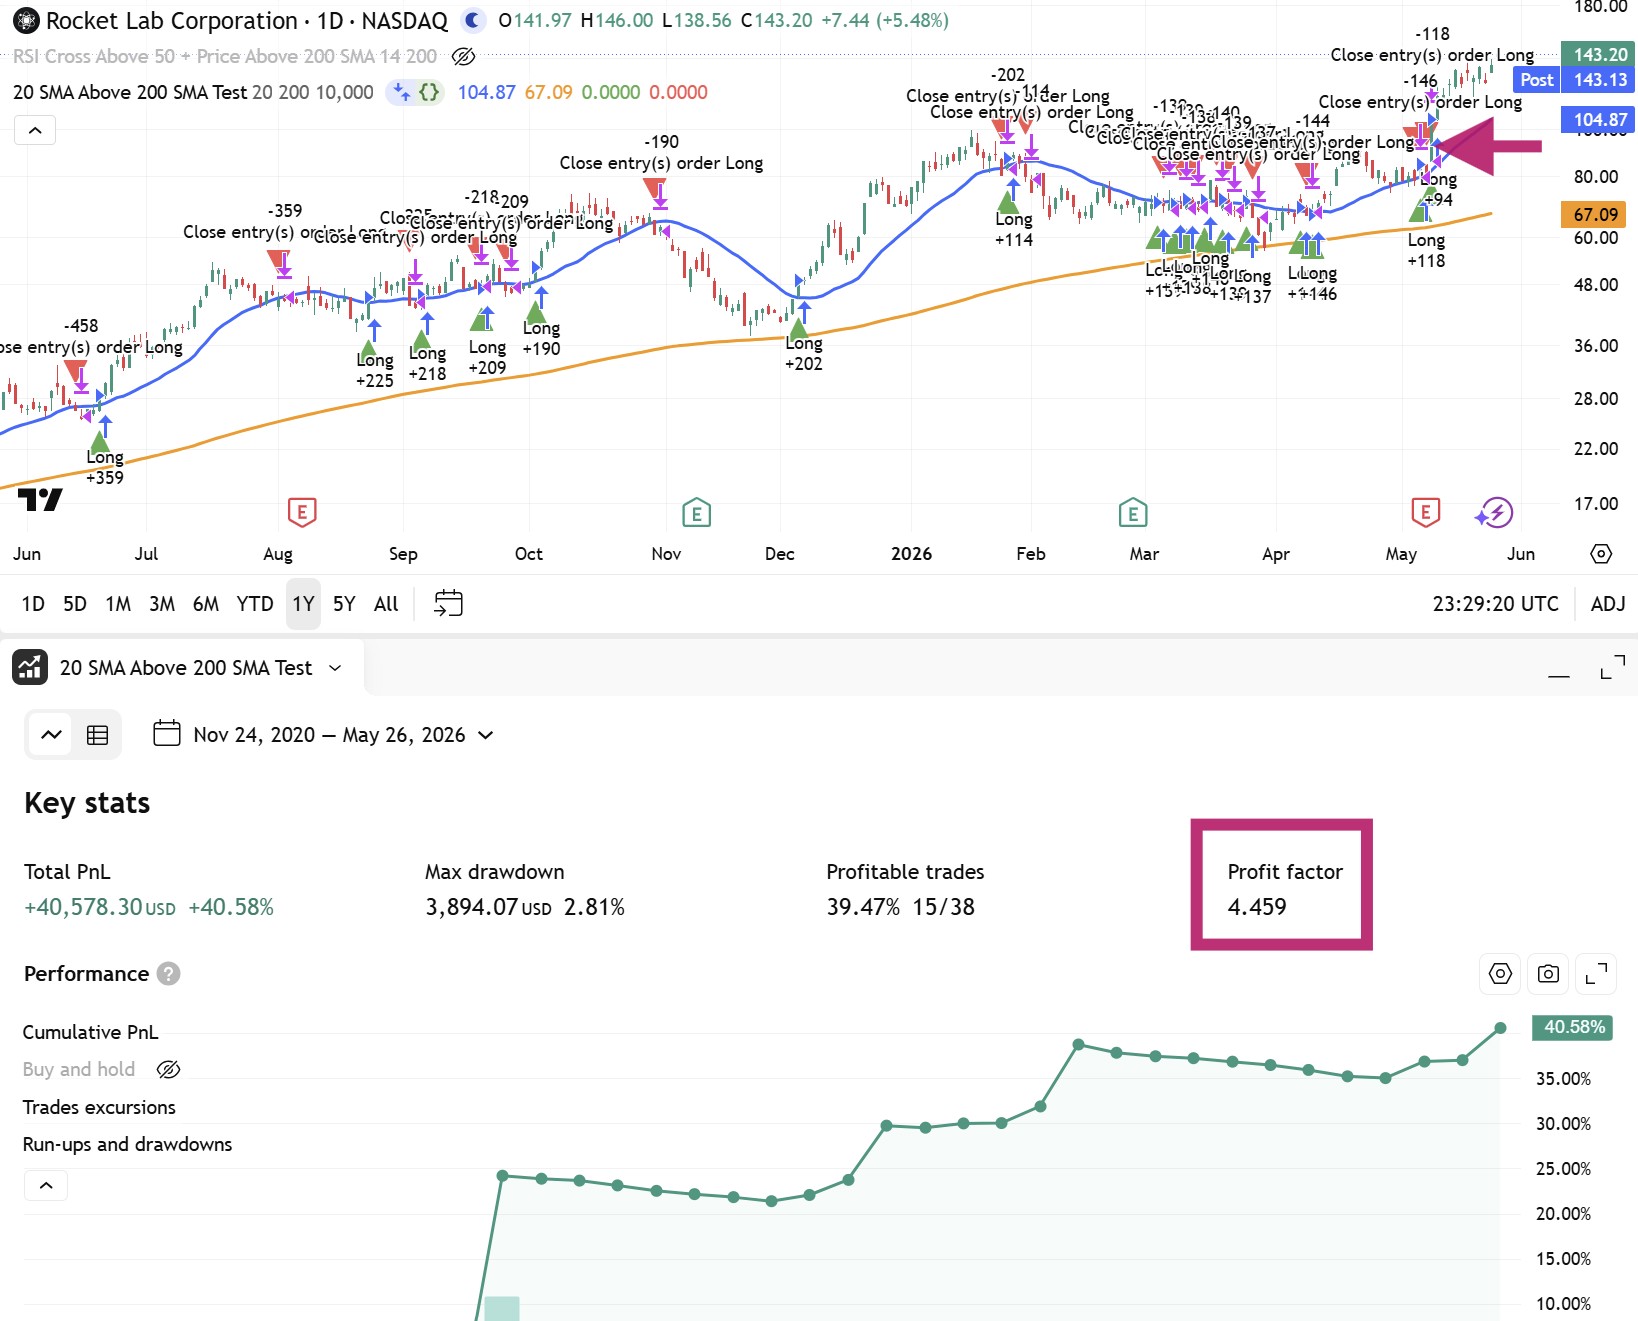Select the 5D time range
The width and height of the screenshot is (1638, 1321).
pyautogui.click(x=75, y=604)
